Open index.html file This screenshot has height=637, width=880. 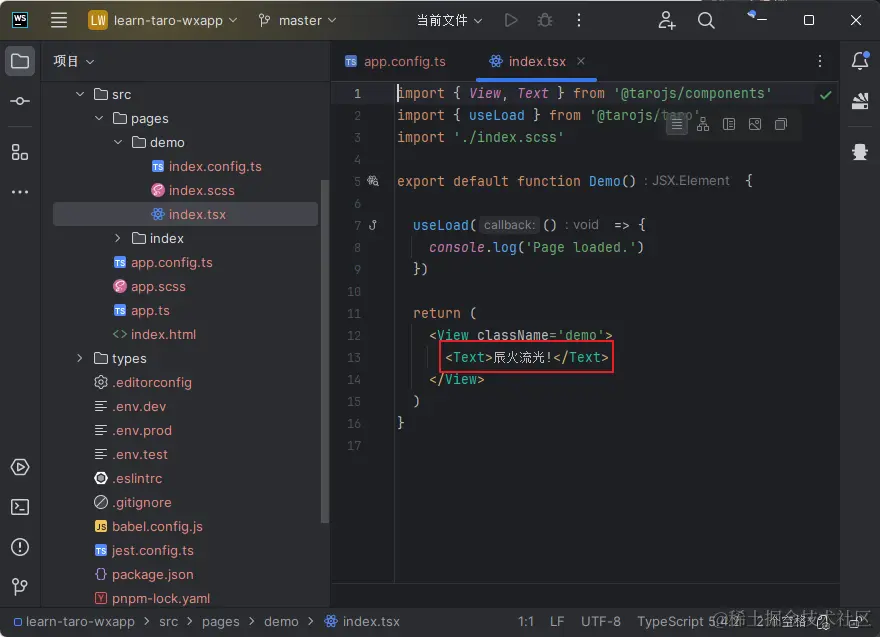(x=154, y=334)
